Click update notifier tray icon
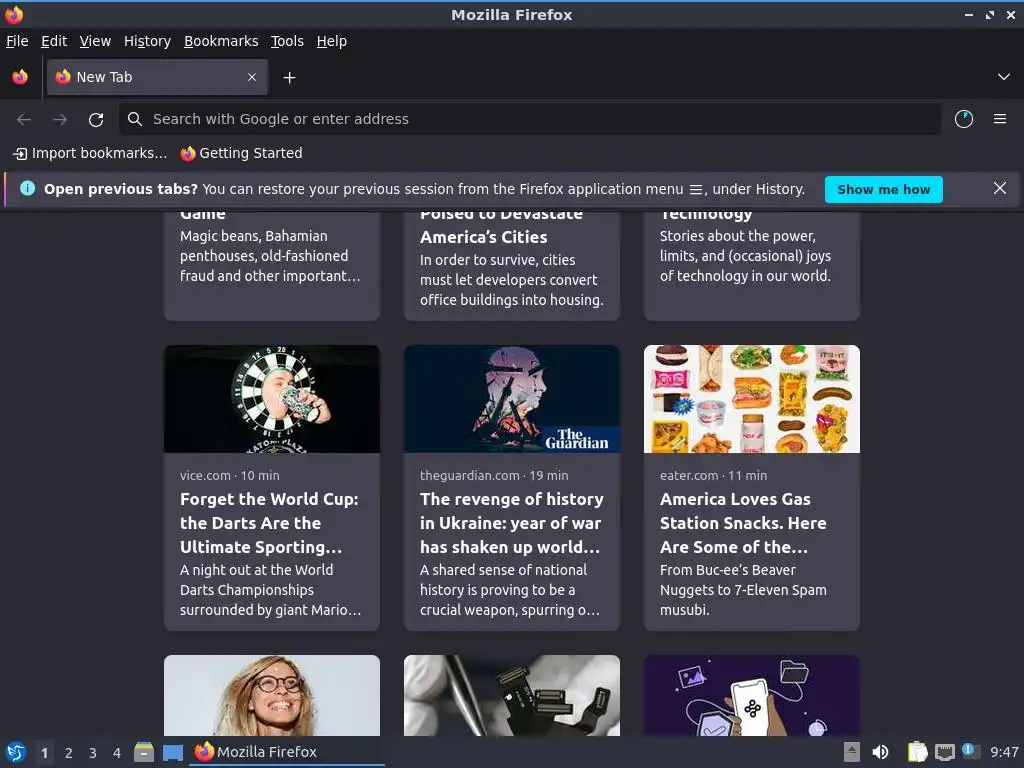Image resolution: width=1024 pixels, height=768 pixels. 970,751
